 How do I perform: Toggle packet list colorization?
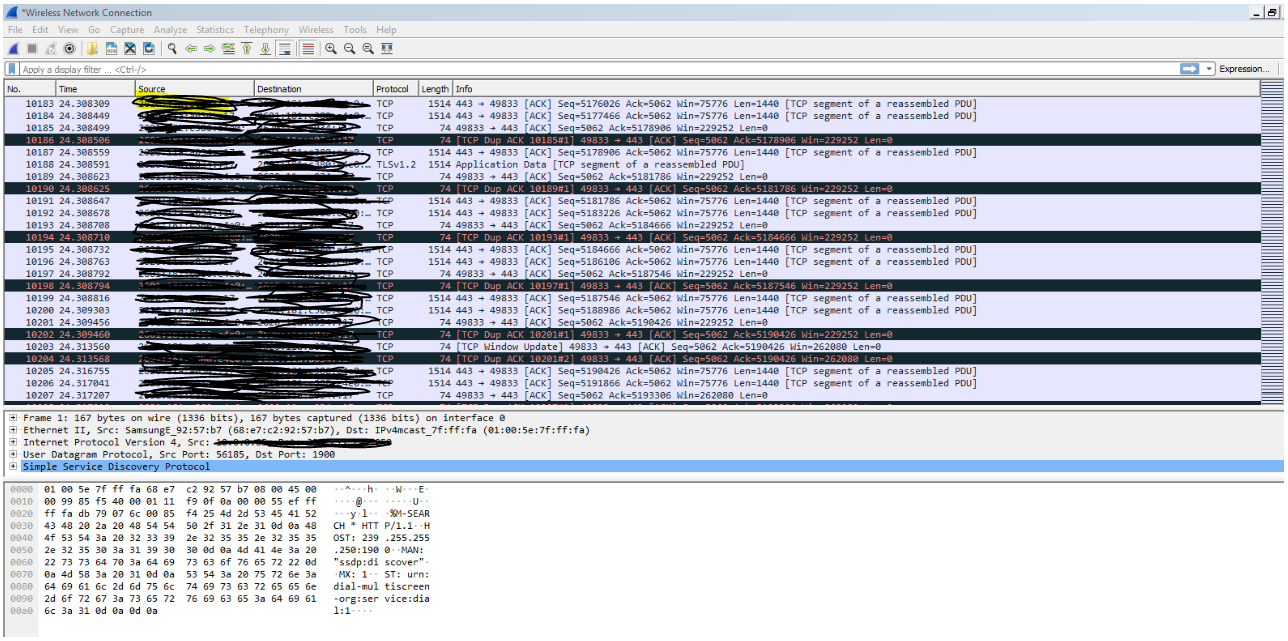coord(308,48)
